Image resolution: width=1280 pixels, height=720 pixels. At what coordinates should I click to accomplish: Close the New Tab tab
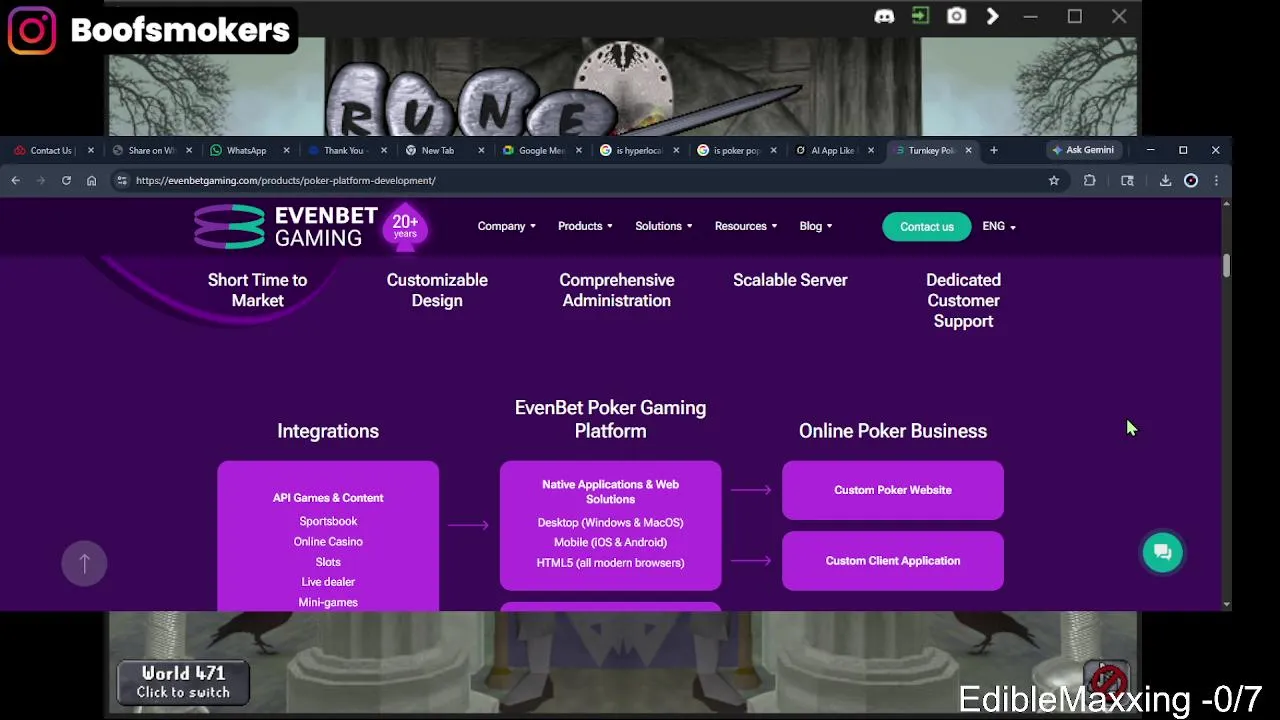(481, 150)
